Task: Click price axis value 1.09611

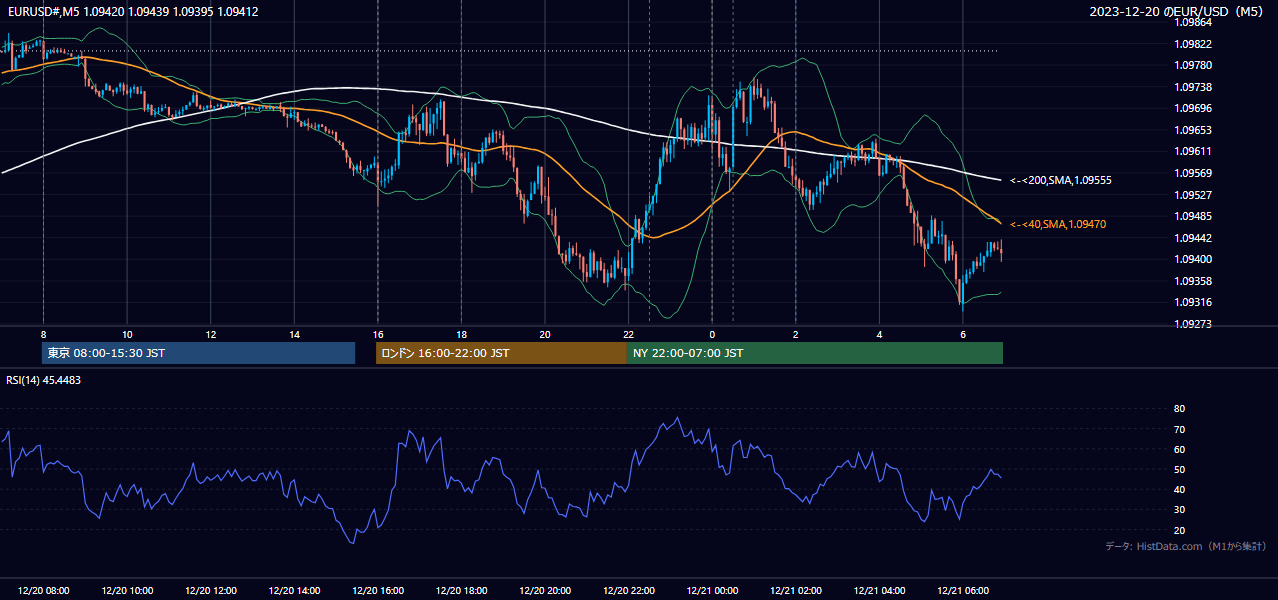Action: click(x=1192, y=152)
